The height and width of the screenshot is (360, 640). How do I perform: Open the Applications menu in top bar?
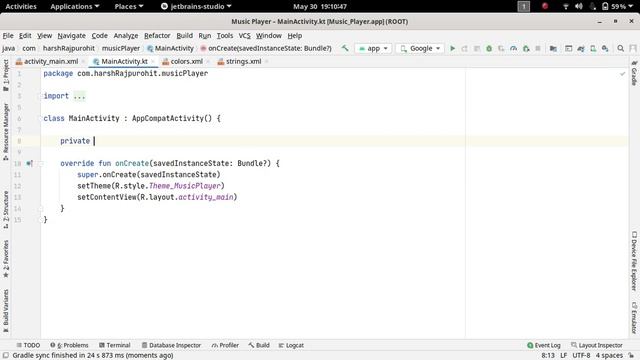[x=75, y=6]
